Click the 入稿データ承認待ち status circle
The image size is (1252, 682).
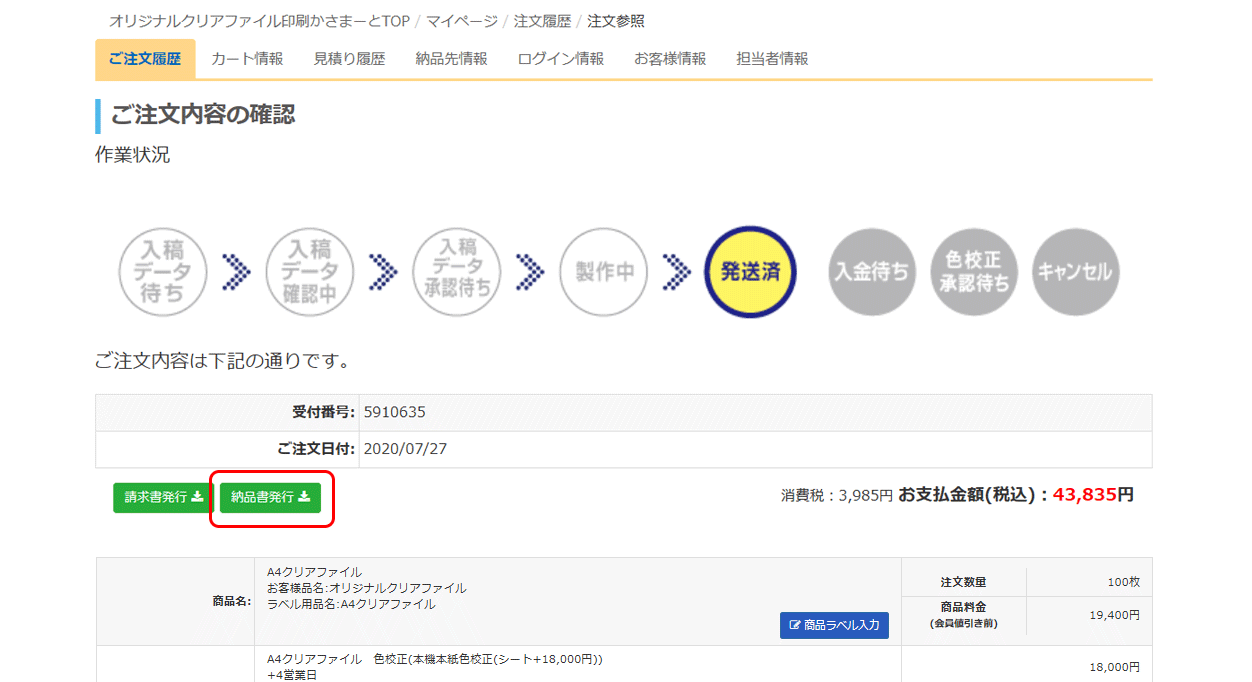tap(457, 272)
